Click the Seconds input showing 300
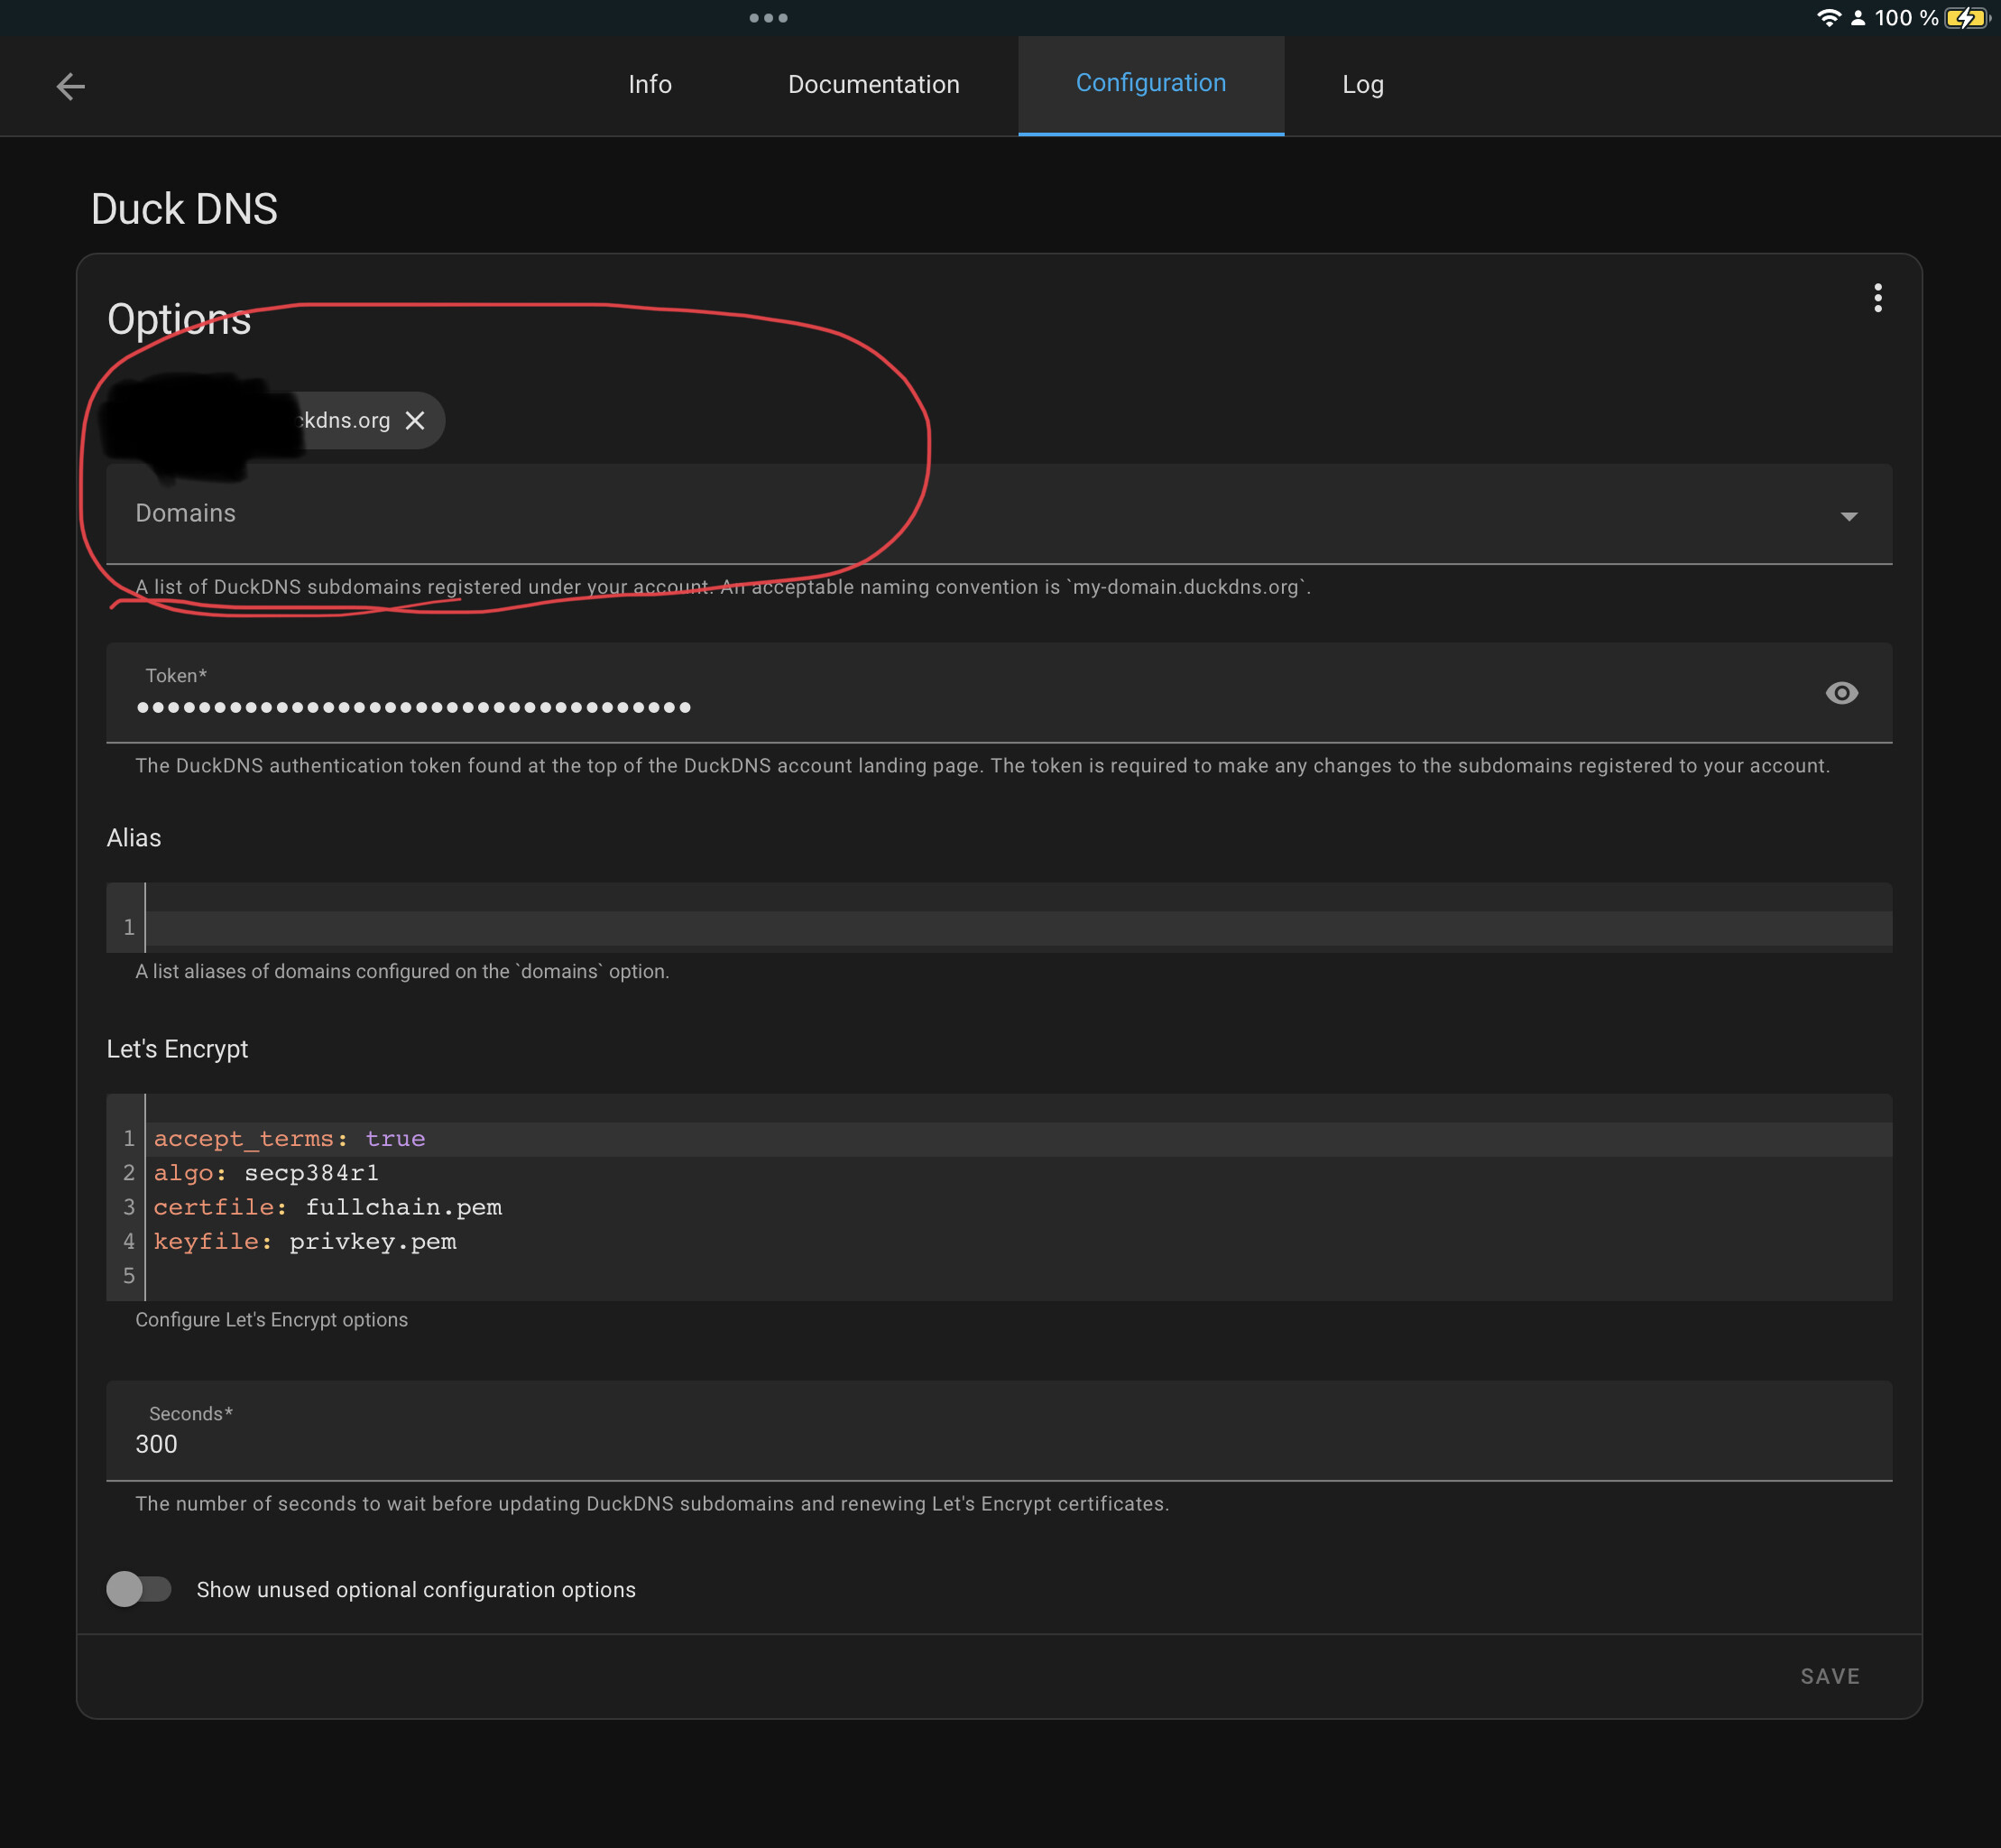 click(x=400, y=1443)
